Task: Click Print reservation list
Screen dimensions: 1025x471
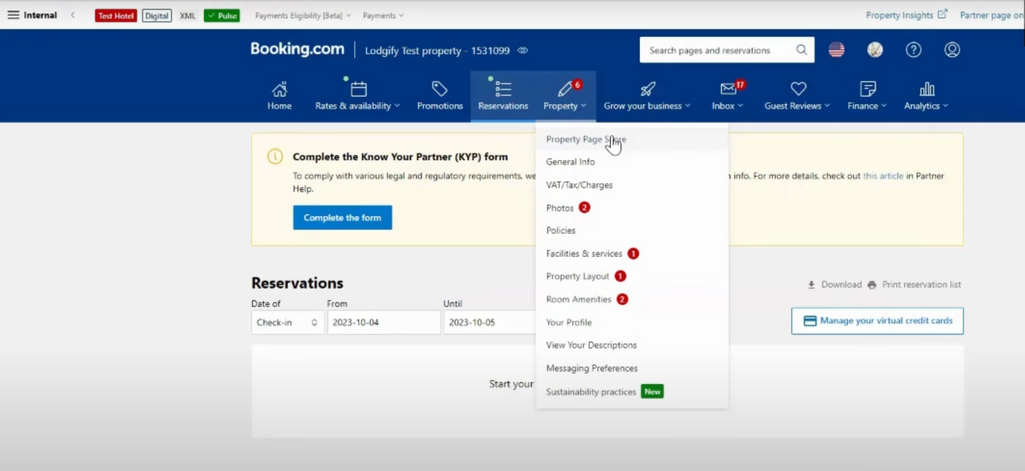Action: coord(915,285)
